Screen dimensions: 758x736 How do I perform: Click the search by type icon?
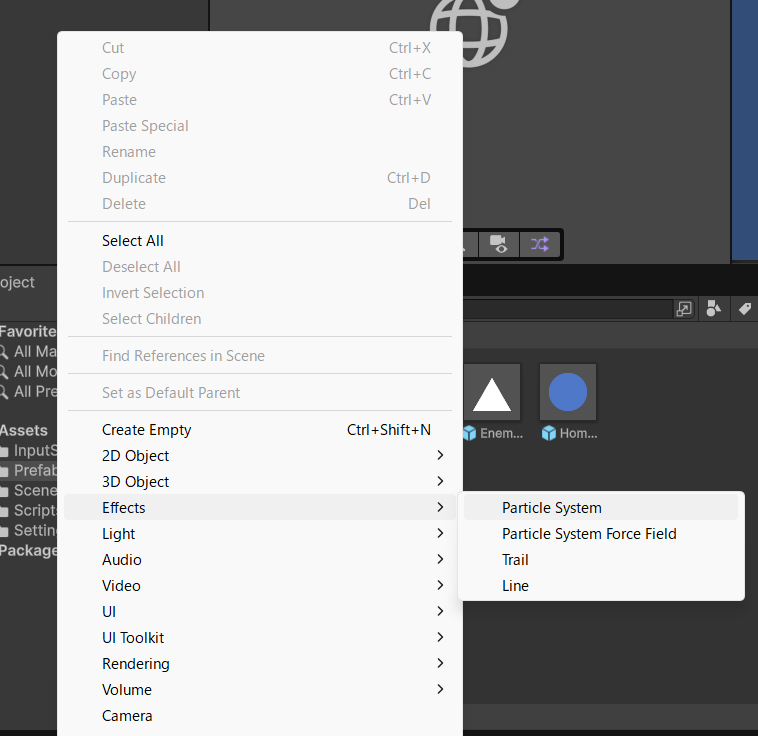tap(713, 309)
